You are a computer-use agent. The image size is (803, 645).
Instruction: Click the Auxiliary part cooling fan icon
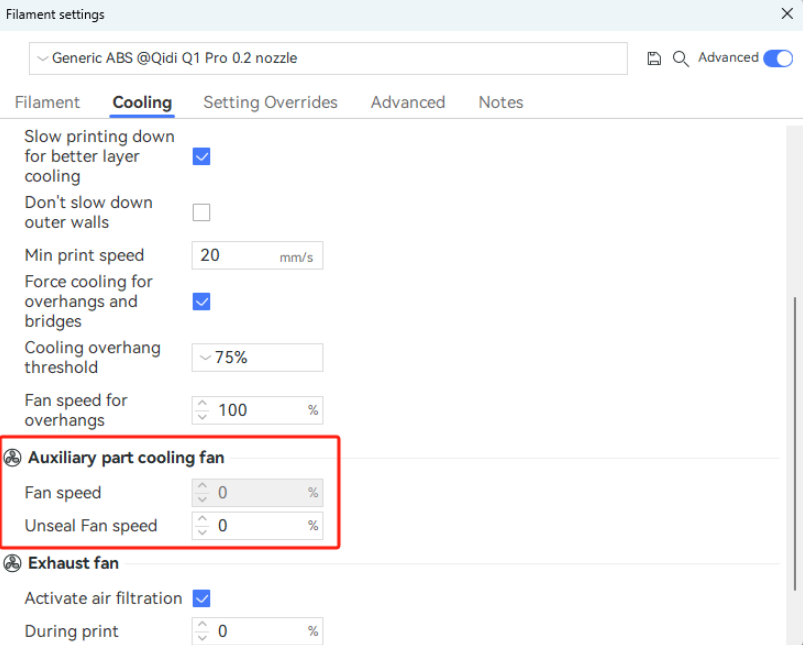[x=13, y=458]
